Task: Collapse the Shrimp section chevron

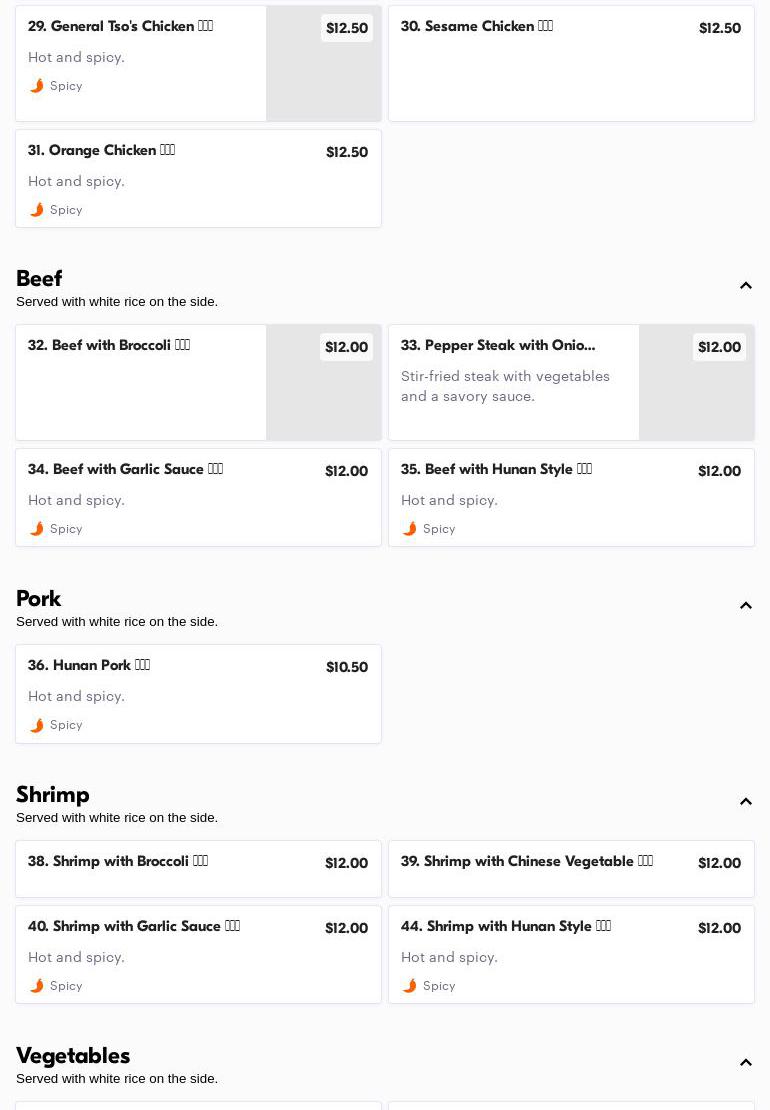Action: point(746,802)
